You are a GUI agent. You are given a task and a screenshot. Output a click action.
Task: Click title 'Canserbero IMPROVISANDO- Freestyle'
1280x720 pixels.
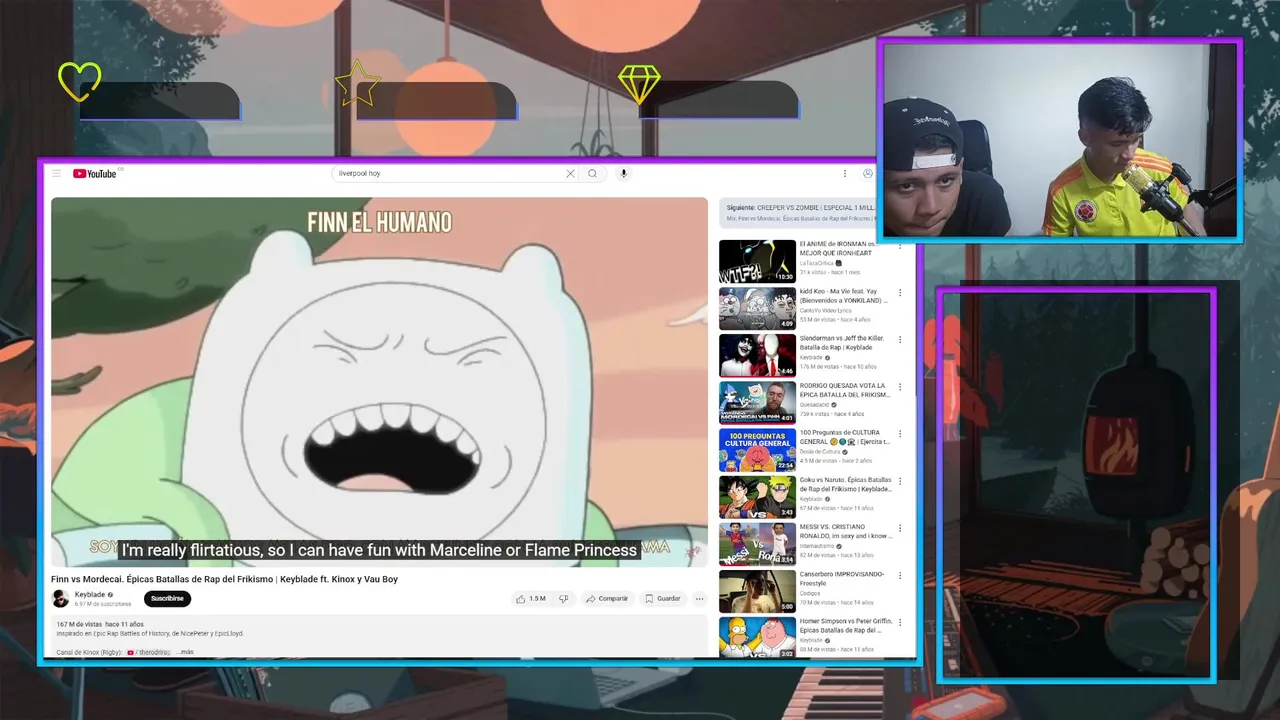841,578
